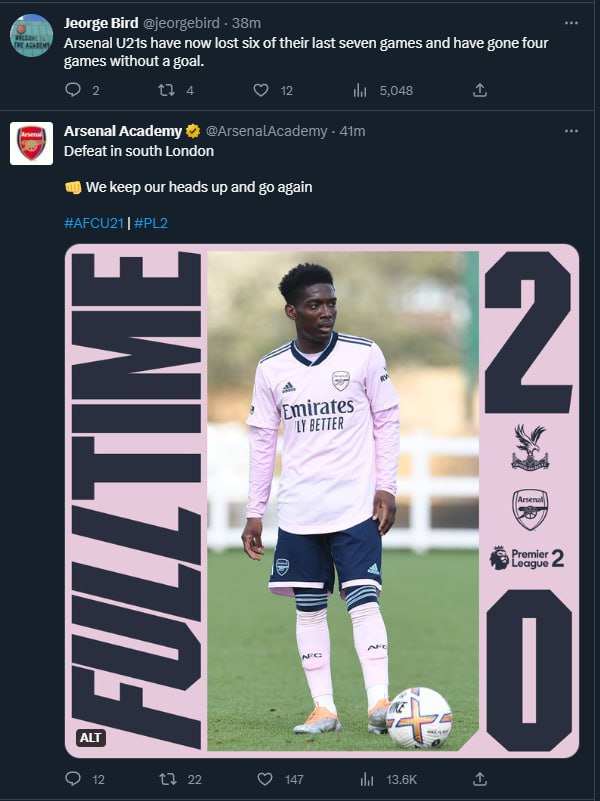This screenshot has width=600, height=801.
Task: Open the 41m timestamp of Arsenal tweet
Action: [x=352, y=131]
